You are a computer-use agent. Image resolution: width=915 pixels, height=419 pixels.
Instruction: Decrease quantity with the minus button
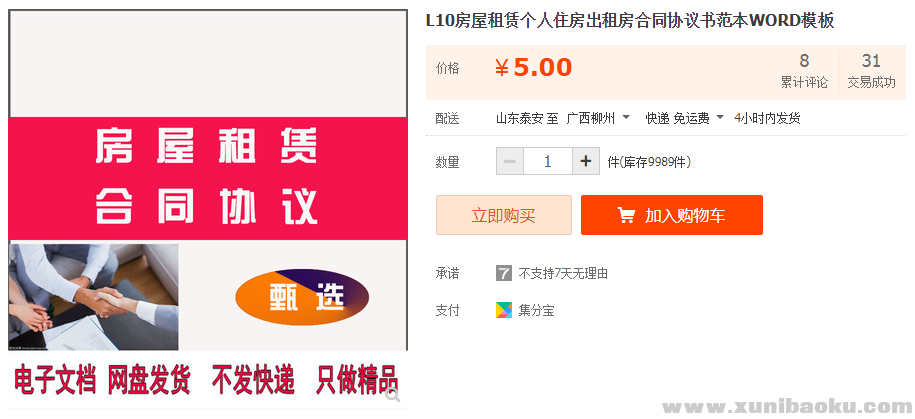point(510,161)
